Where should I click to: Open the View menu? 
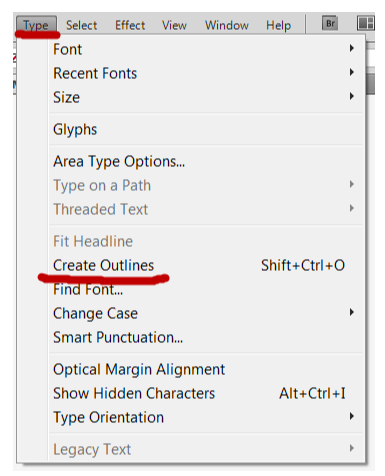coord(174,25)
